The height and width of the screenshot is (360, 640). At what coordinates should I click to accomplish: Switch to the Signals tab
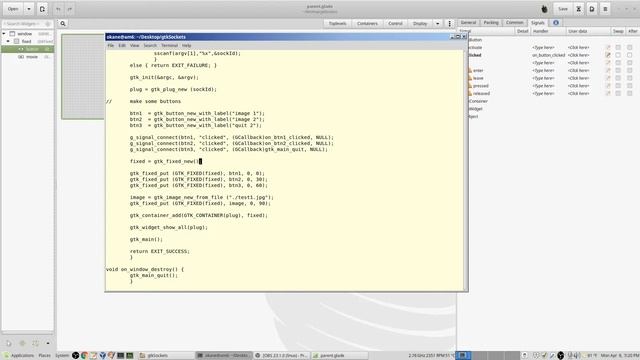click(x=538, y=23)
